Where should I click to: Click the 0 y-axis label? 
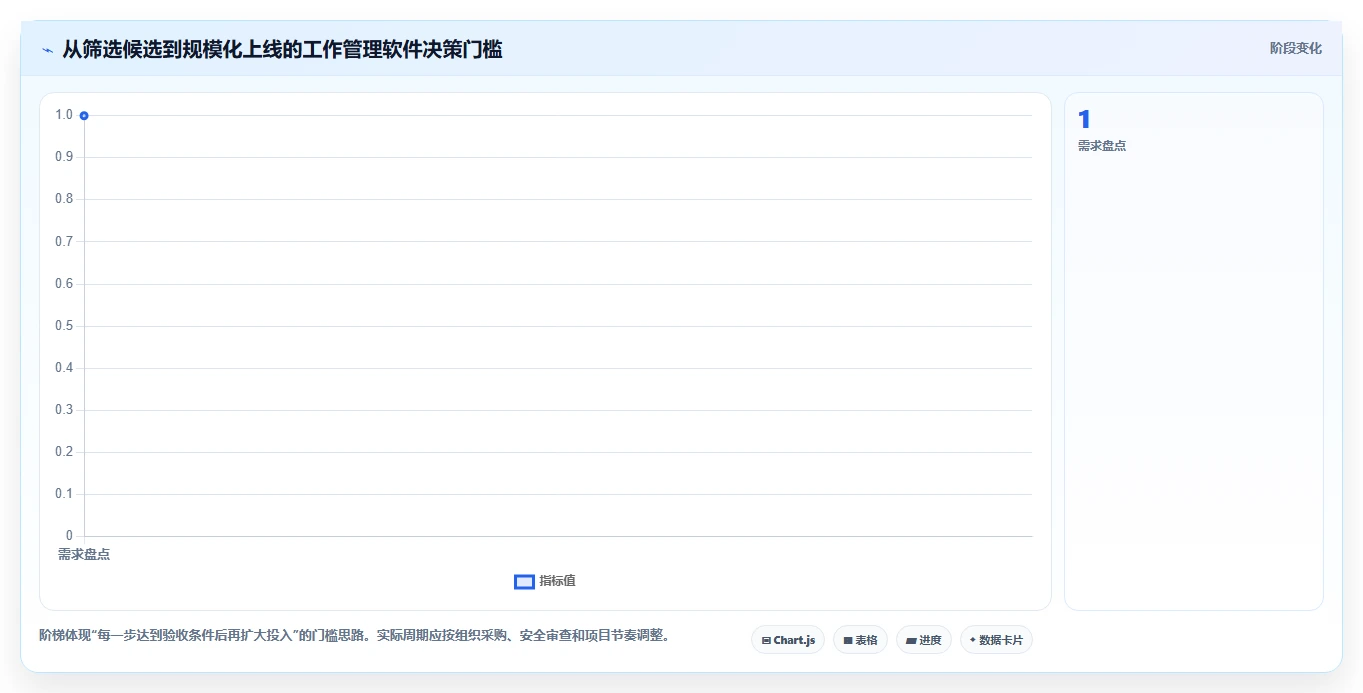69,536
